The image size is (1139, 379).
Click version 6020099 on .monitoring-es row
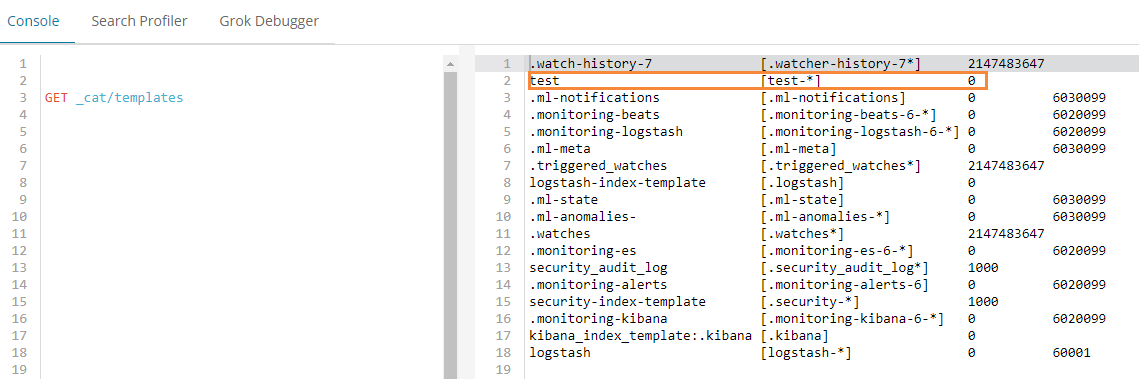click(1079, 251)
